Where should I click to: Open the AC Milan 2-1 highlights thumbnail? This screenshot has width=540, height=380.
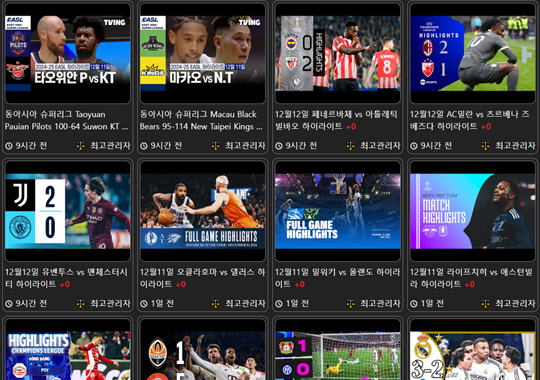(x=473, y=53)
